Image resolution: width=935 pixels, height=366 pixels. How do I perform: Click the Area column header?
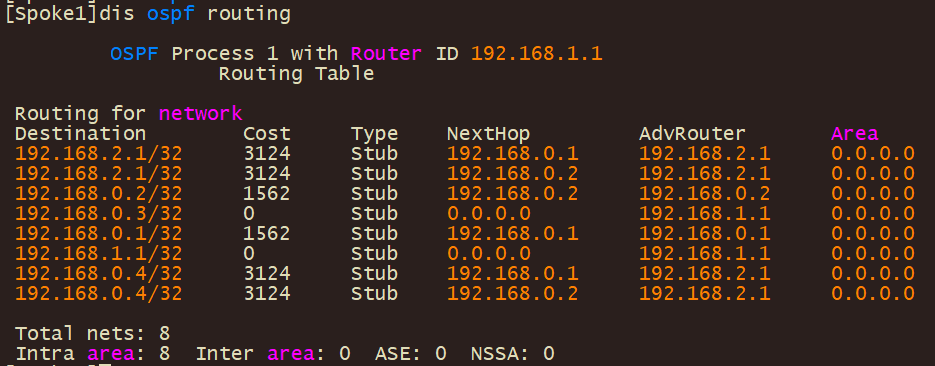tap(854, 133)
